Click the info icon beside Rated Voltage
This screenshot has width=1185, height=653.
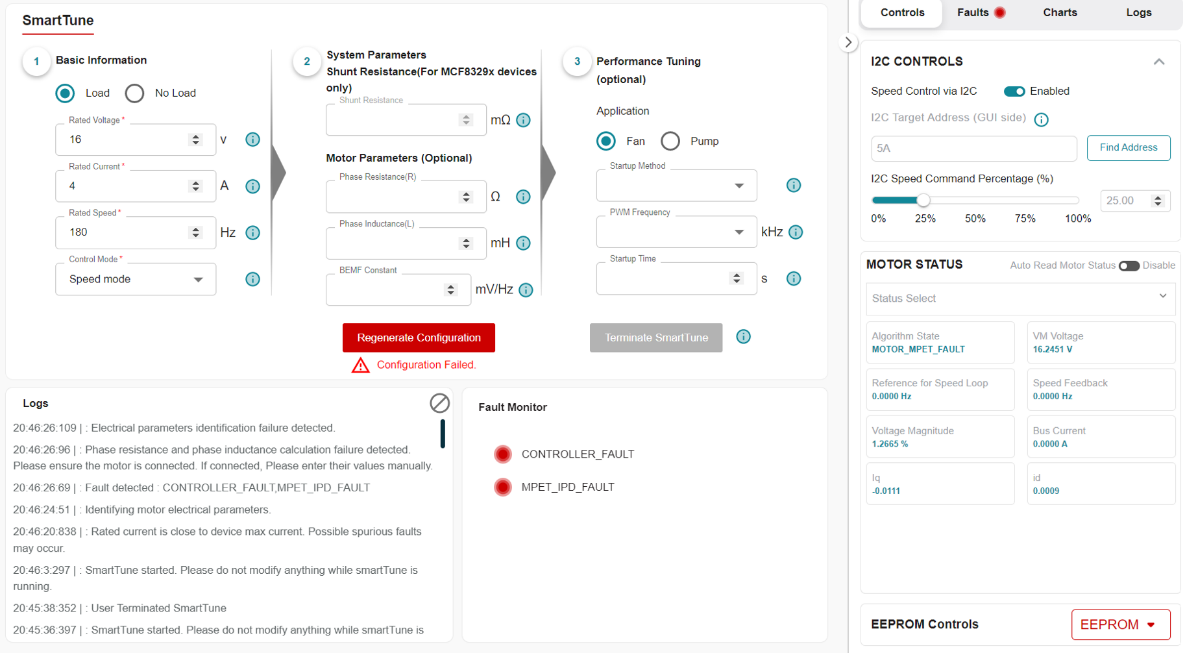point(253,140)
